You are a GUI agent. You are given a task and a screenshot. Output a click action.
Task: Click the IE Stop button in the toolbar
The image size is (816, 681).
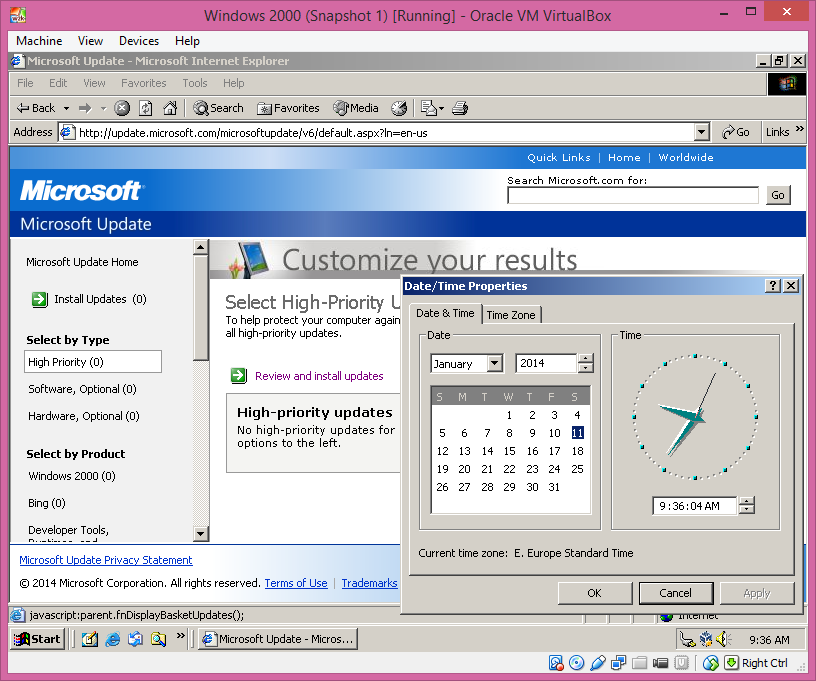(x=122, y=108)
